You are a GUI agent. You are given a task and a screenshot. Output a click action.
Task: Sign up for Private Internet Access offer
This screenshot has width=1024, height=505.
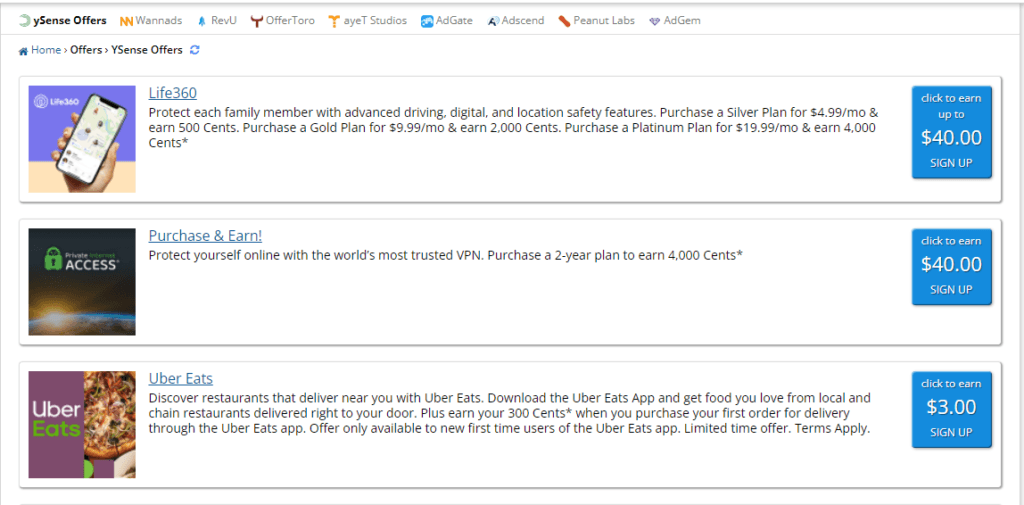tap(952, 267)
